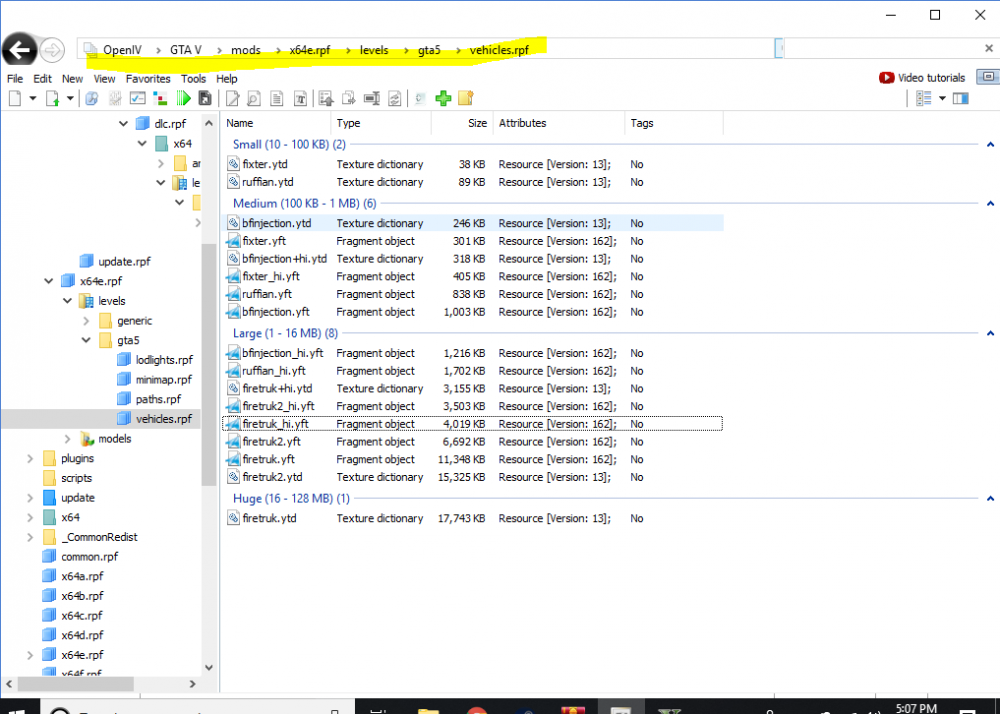Screen dimensions: 1000x714
Task: Click the green plus add icon
Action: [443, 98]
